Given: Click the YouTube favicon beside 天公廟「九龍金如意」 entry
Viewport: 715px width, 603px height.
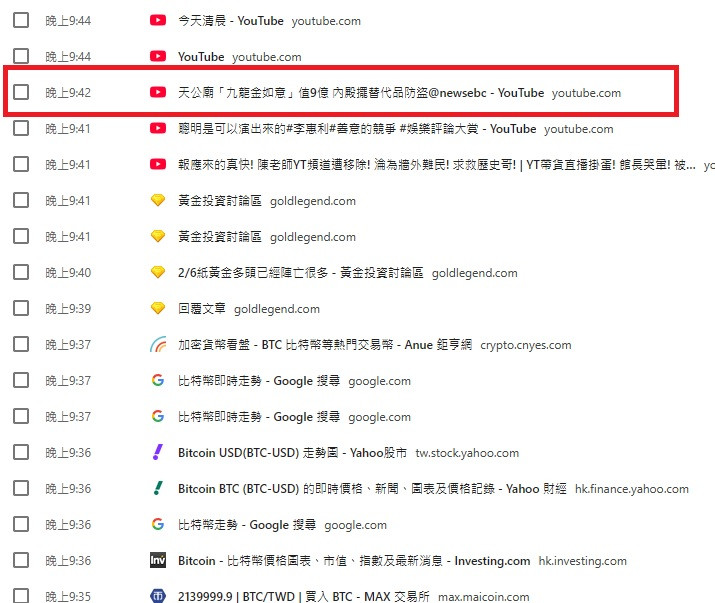Looking at the screenshot, I should 158,92.
